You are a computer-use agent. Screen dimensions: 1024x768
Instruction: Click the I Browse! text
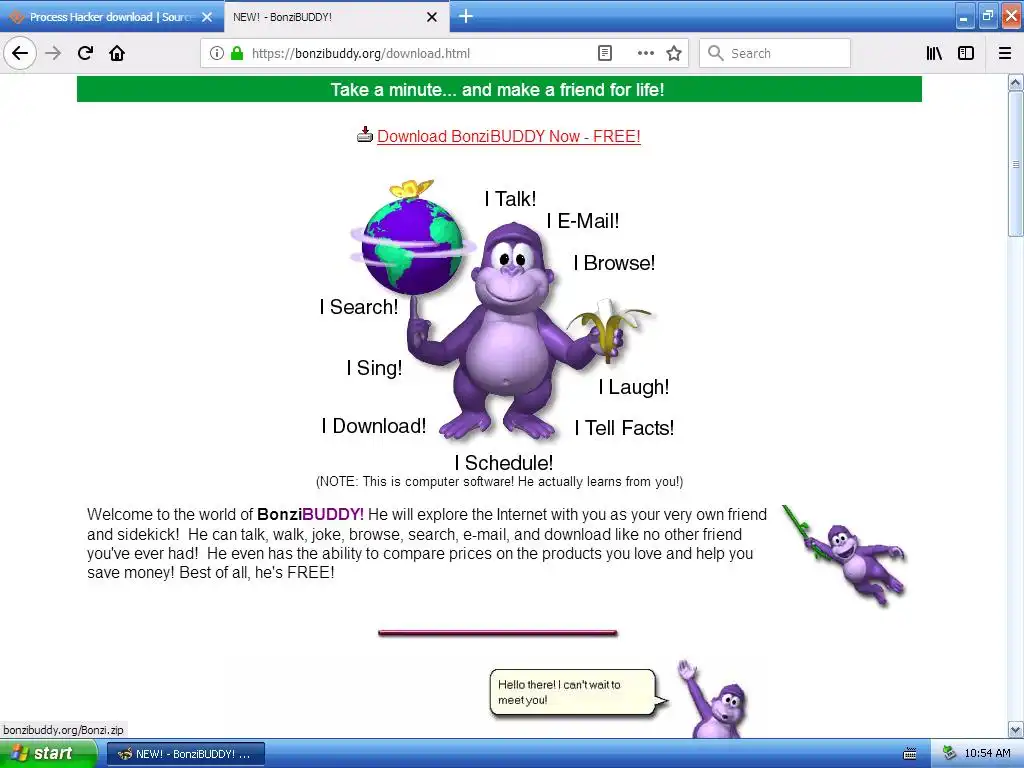coord(614,263)
